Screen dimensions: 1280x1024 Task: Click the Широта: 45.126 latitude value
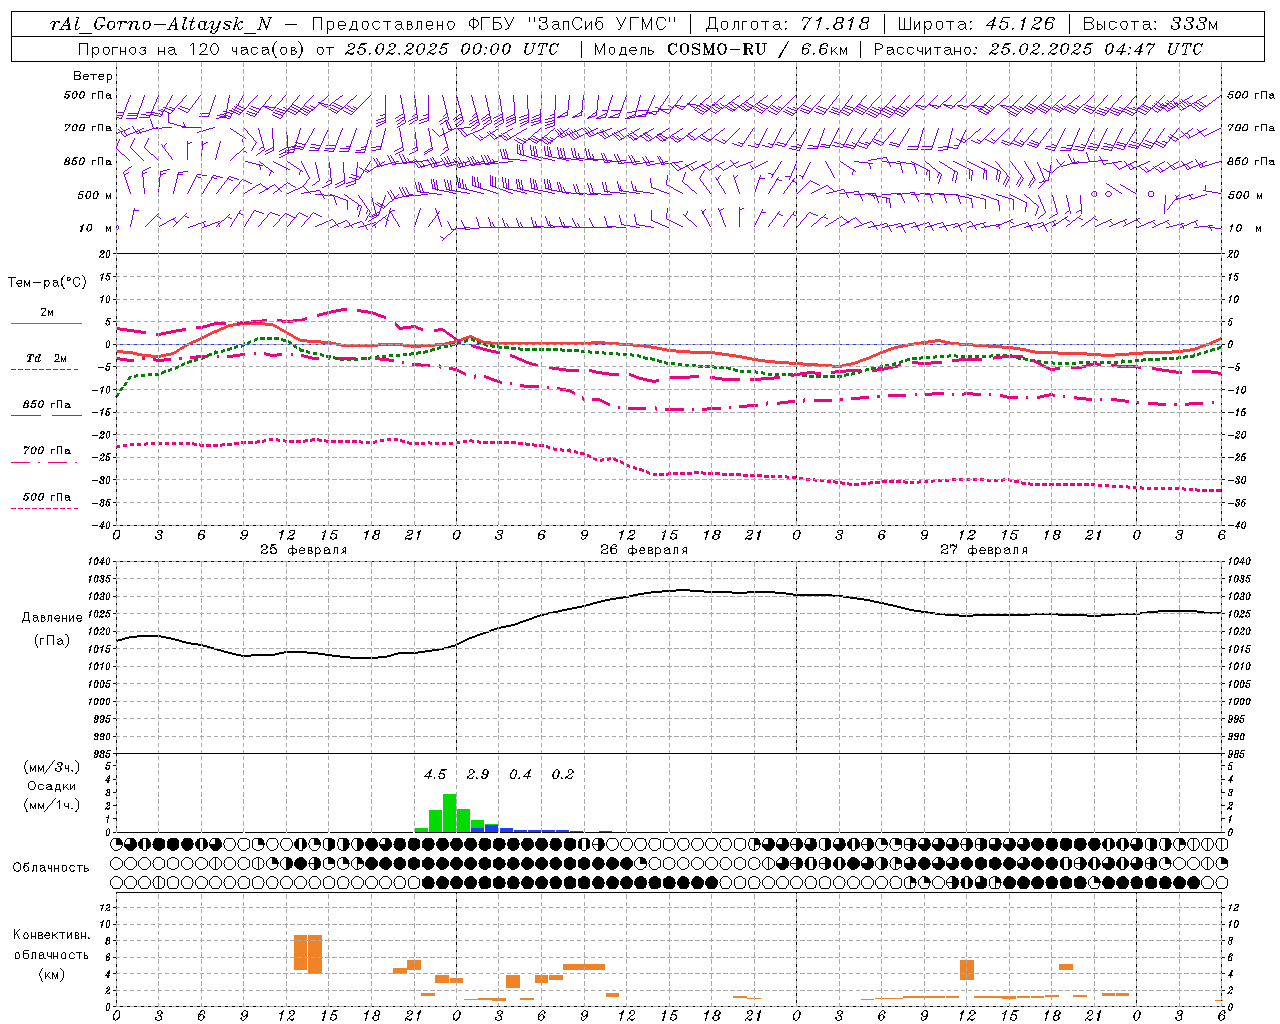(x=976, y=24)
